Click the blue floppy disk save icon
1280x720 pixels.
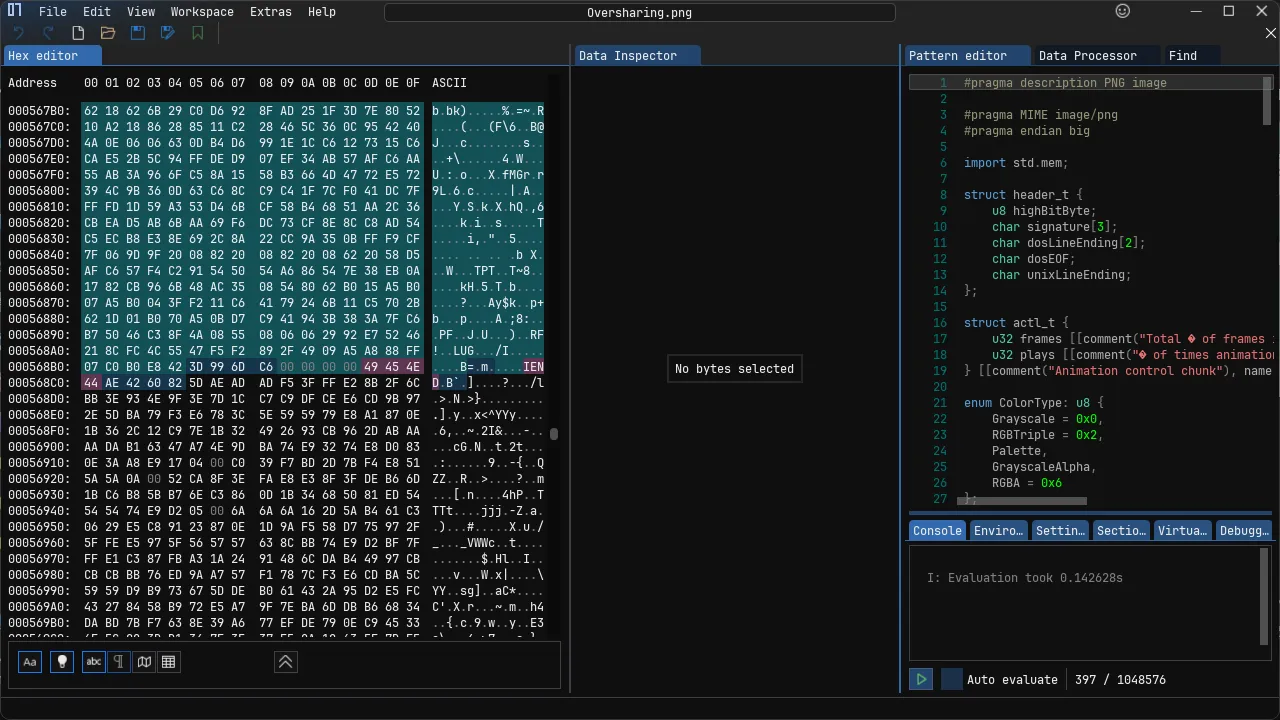pyautogui.click(x=138, y=33)
